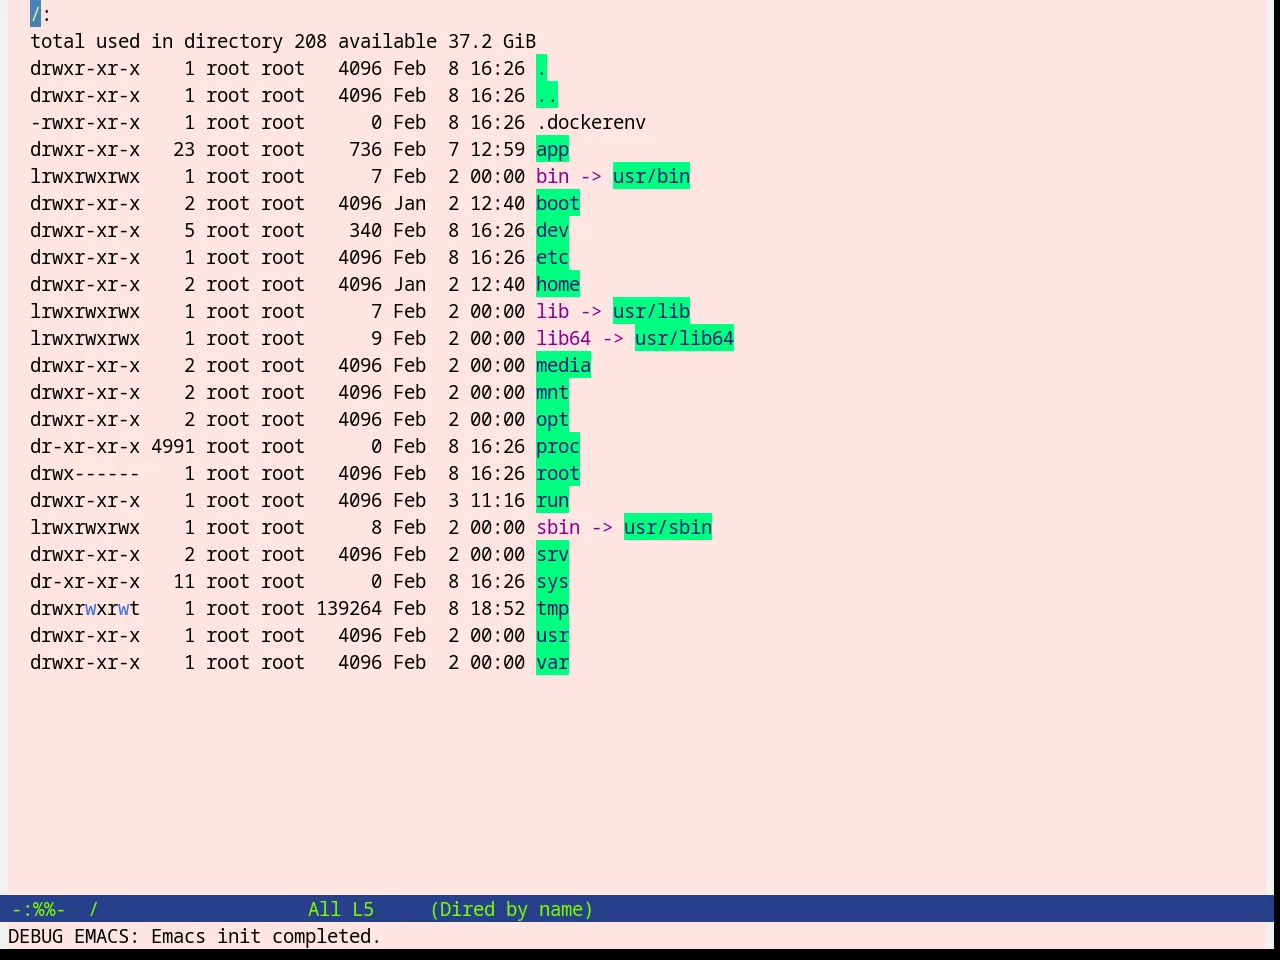
Task: Open the boot directory entry
Action: 558,204
